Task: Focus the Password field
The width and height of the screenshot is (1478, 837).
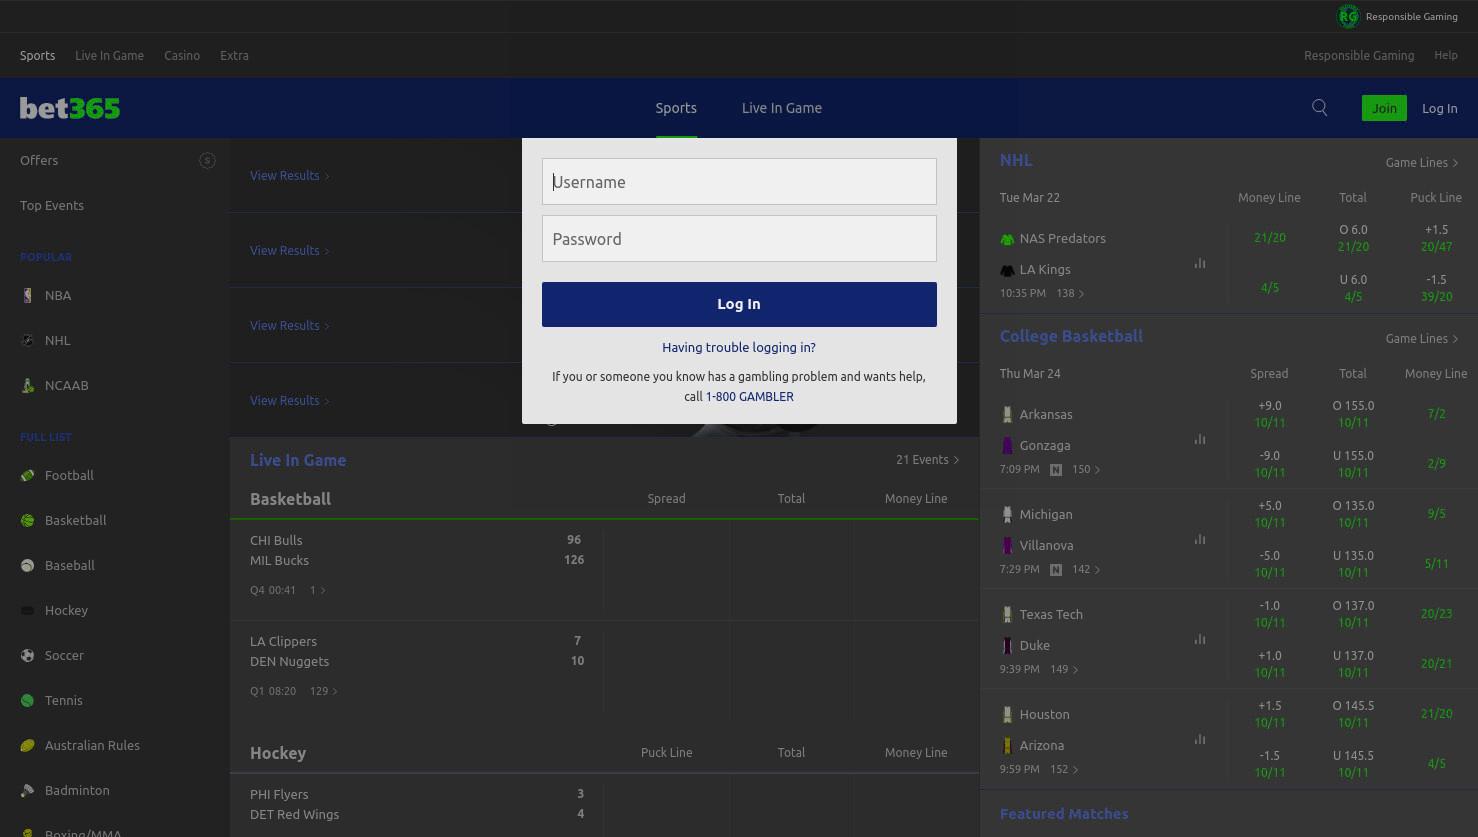Action: (x=739, y=238)
